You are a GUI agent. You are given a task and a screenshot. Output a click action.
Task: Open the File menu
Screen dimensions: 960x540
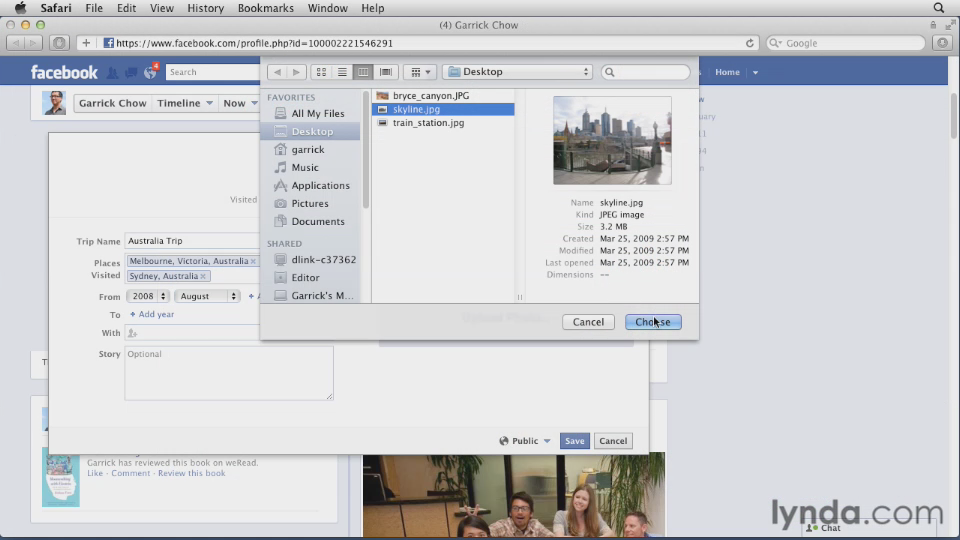point(94,8)
